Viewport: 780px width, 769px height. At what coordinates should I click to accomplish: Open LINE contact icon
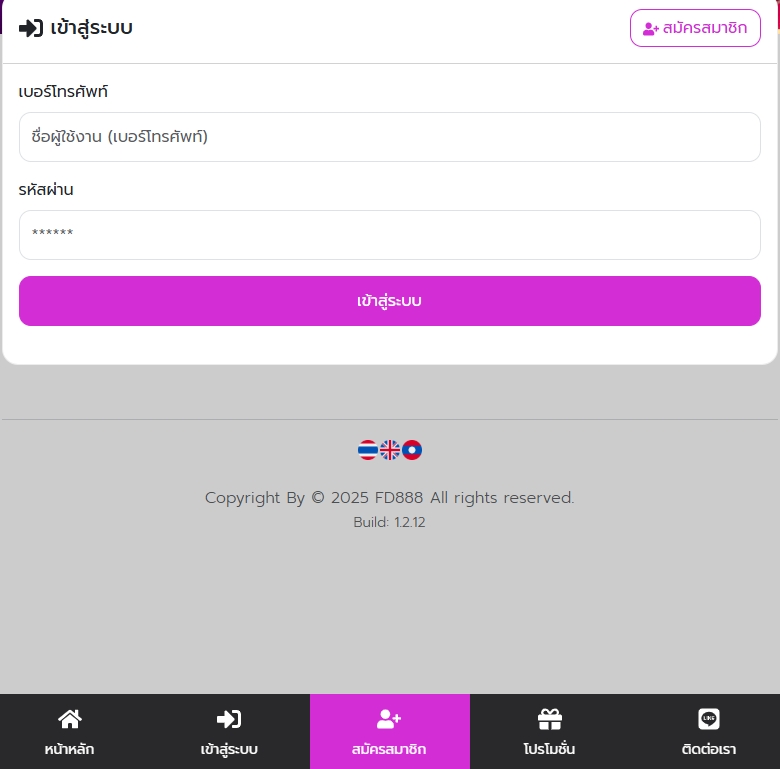709,719
